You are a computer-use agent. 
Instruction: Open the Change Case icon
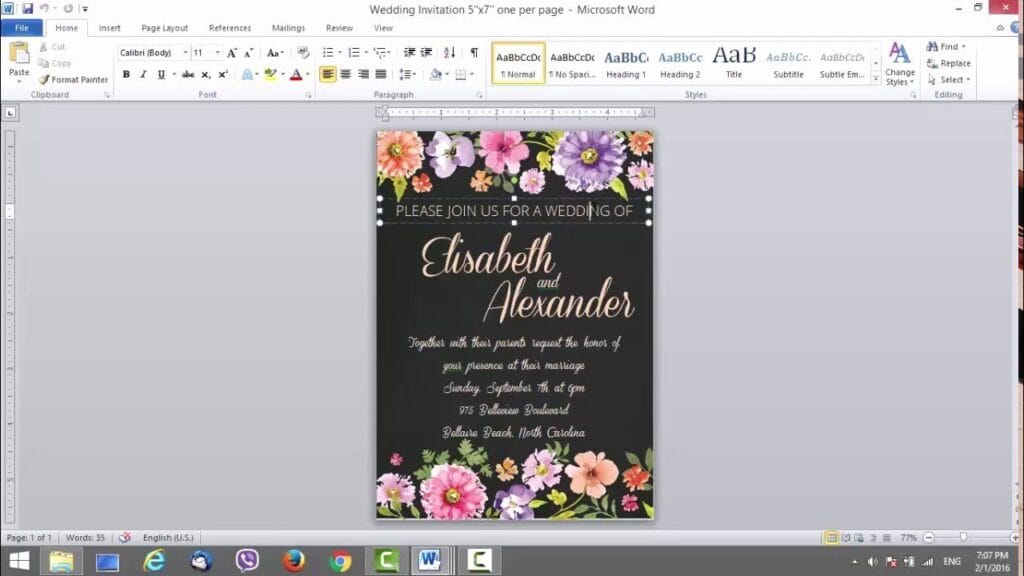(275, 53)
